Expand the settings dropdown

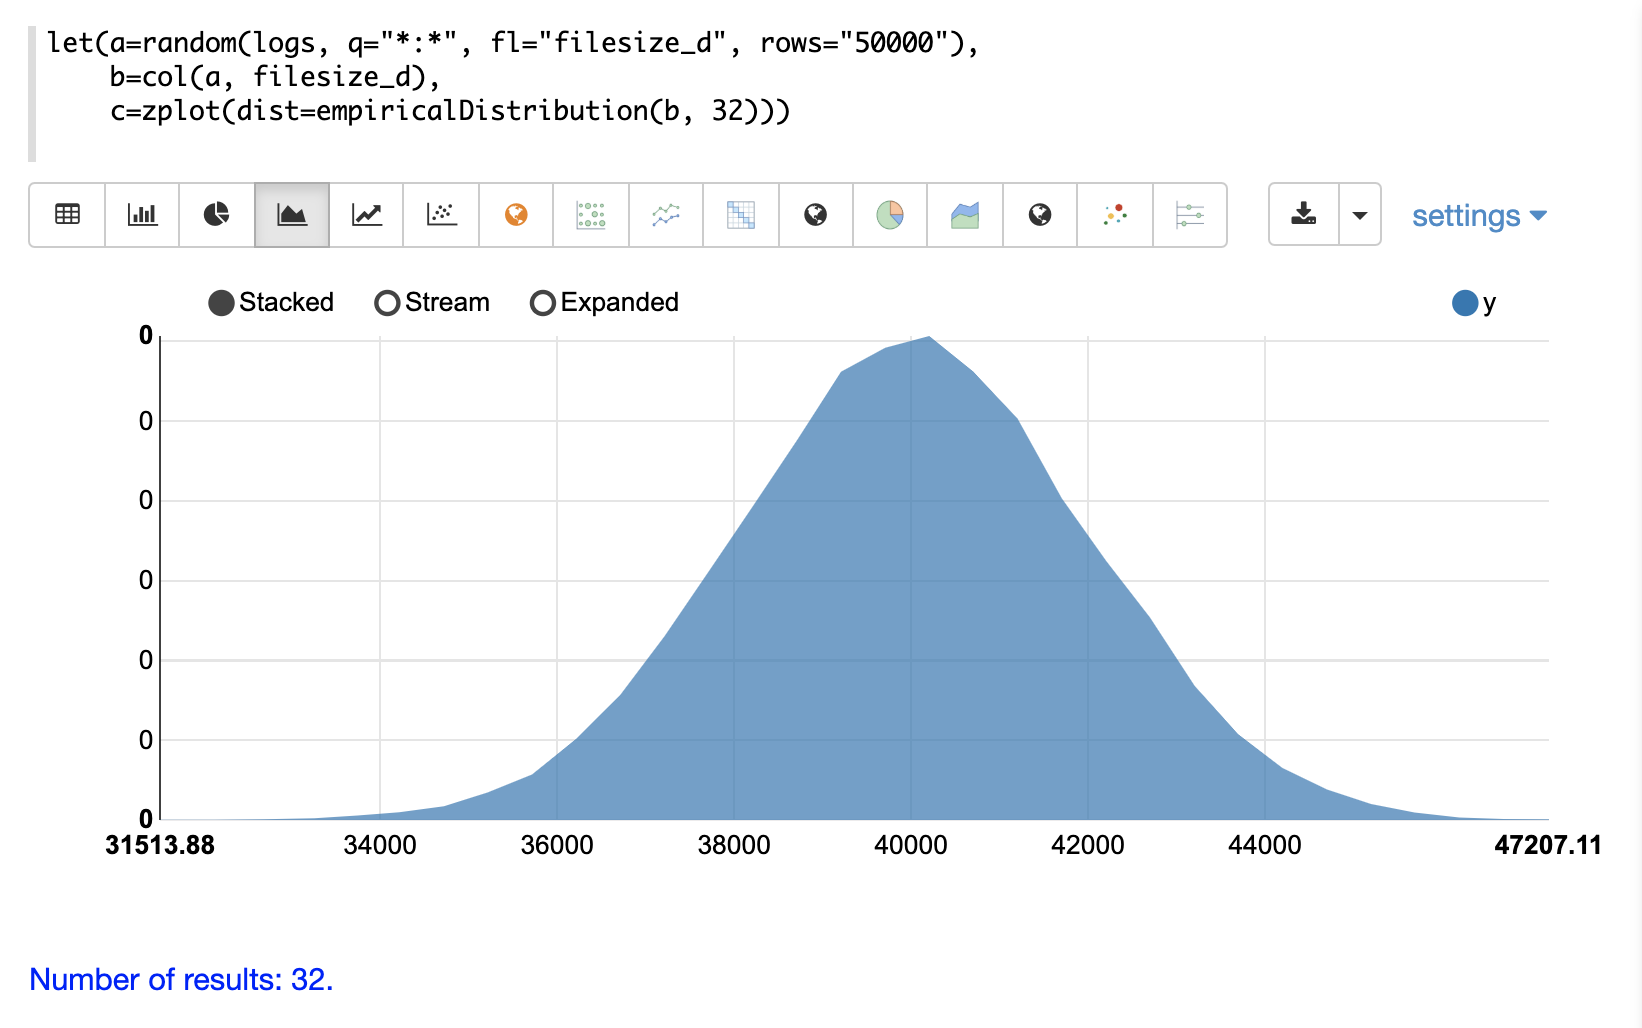[1478, 216]
